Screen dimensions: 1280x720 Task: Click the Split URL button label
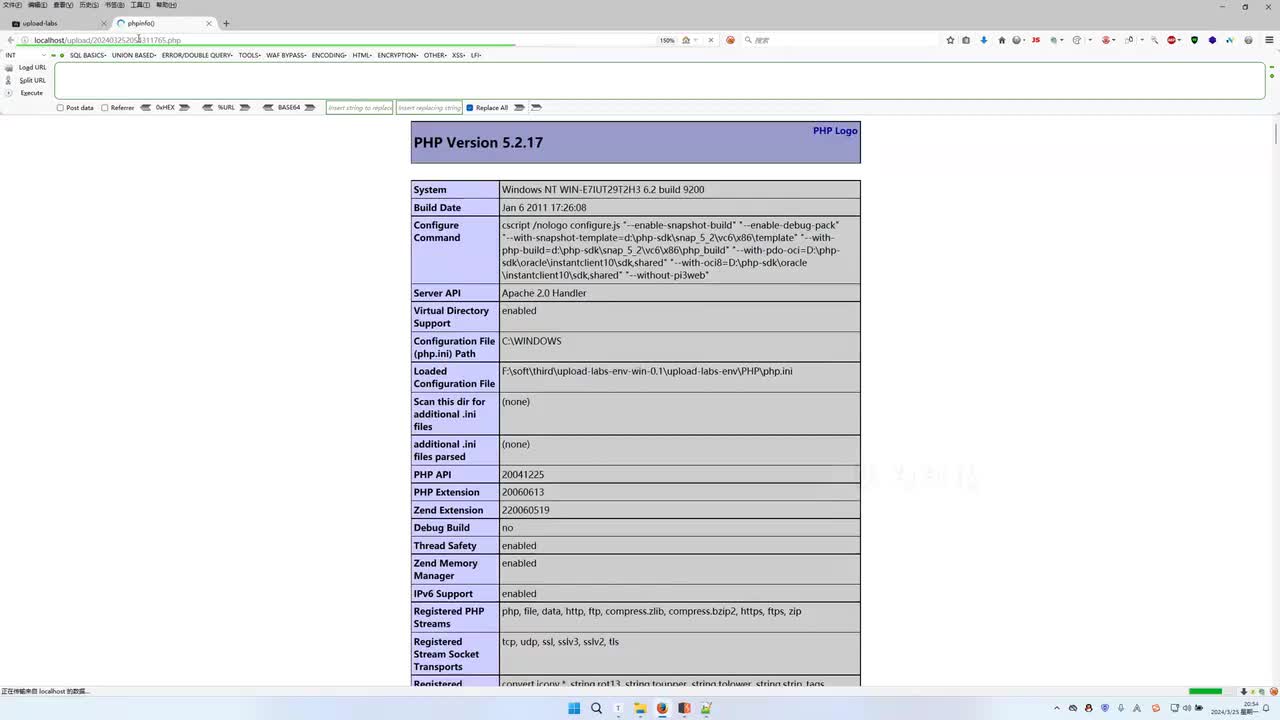coord(33,80)
